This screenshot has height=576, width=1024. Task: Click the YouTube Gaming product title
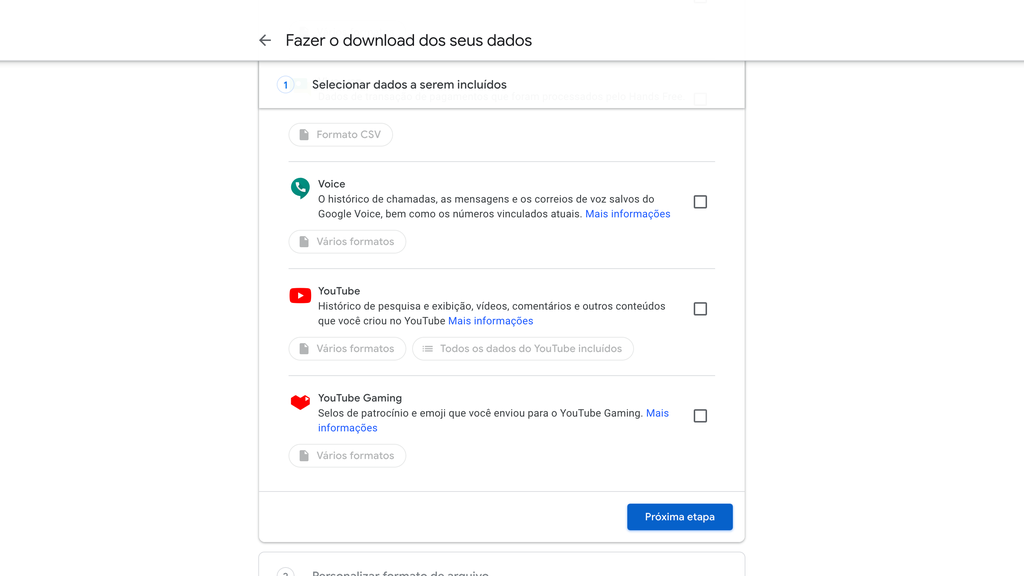click(x=360, y=398)
